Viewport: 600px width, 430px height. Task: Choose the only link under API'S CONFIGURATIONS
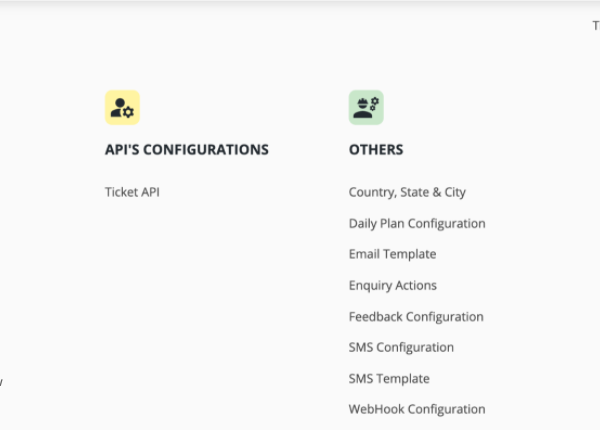tap(132, 192)
